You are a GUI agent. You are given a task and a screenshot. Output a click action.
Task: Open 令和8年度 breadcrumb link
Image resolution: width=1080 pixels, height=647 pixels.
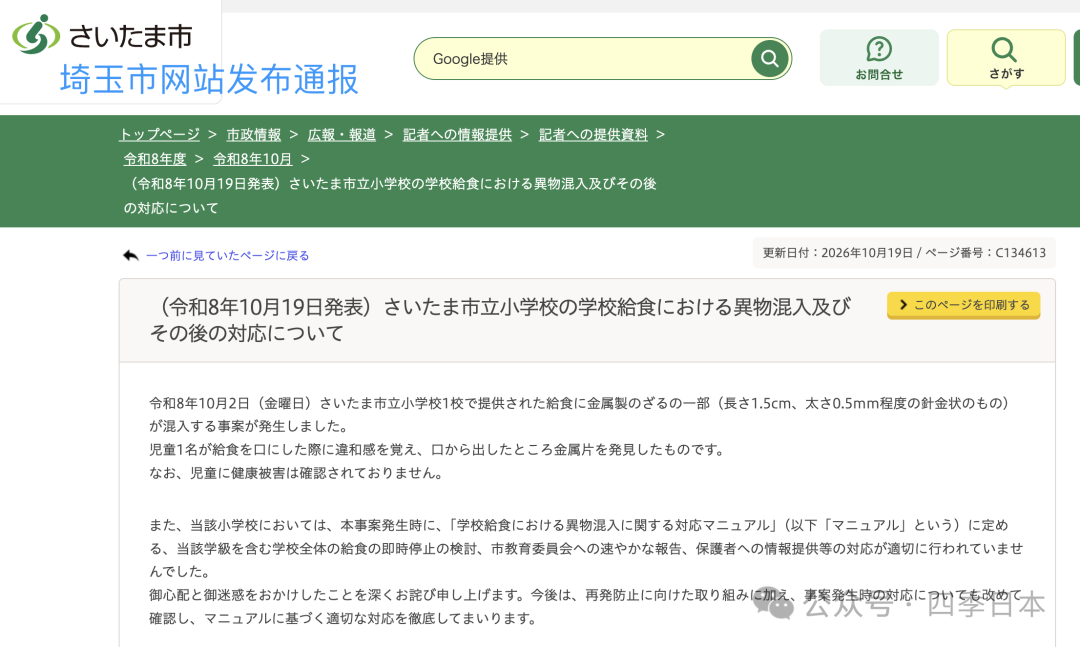(x=155, y=158)
